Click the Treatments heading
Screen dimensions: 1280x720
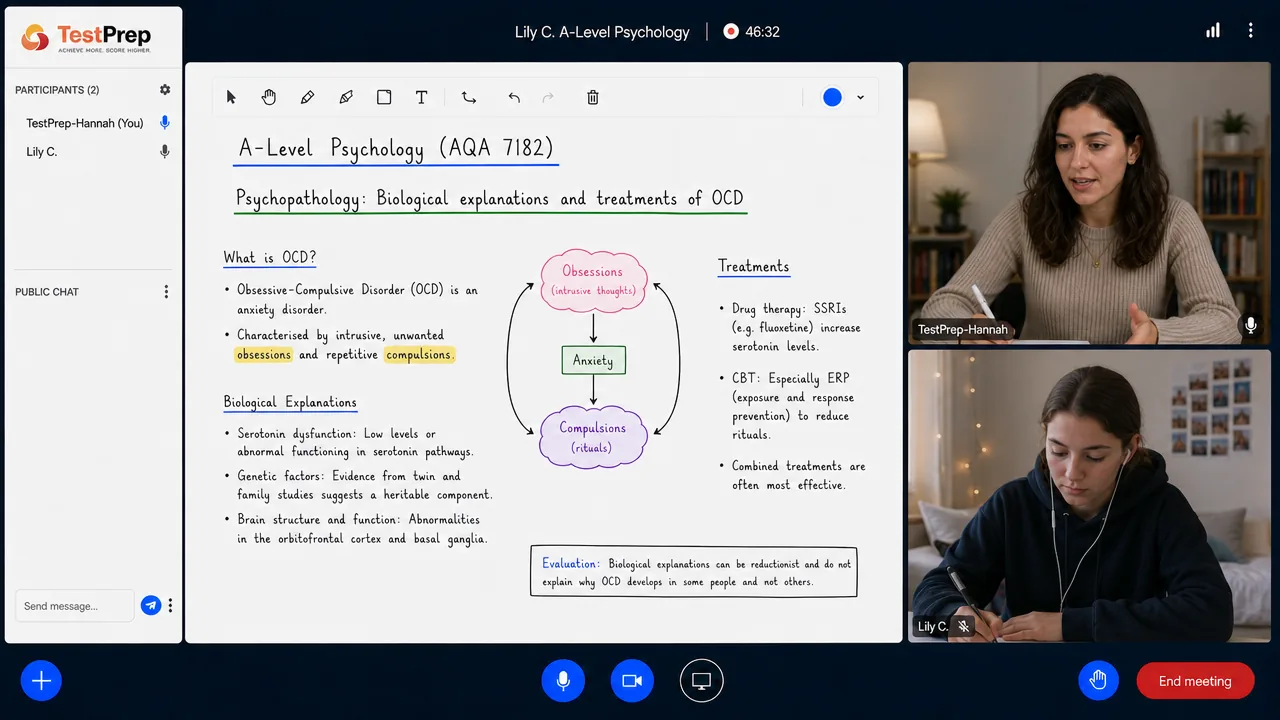(754, 266)
